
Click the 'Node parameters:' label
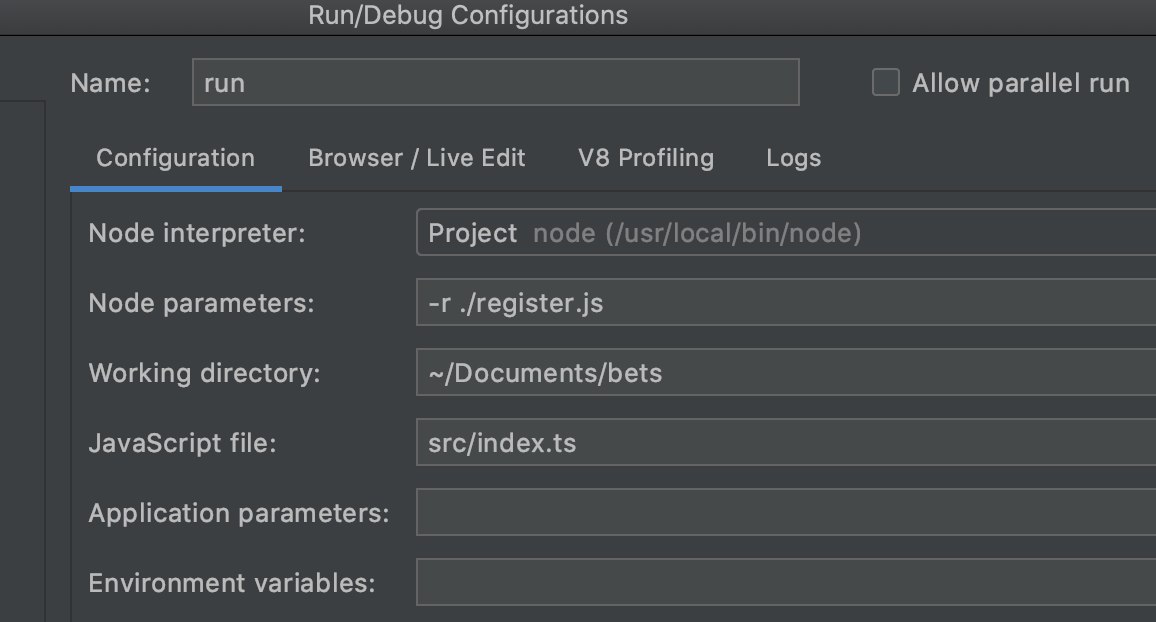(201, 303)
